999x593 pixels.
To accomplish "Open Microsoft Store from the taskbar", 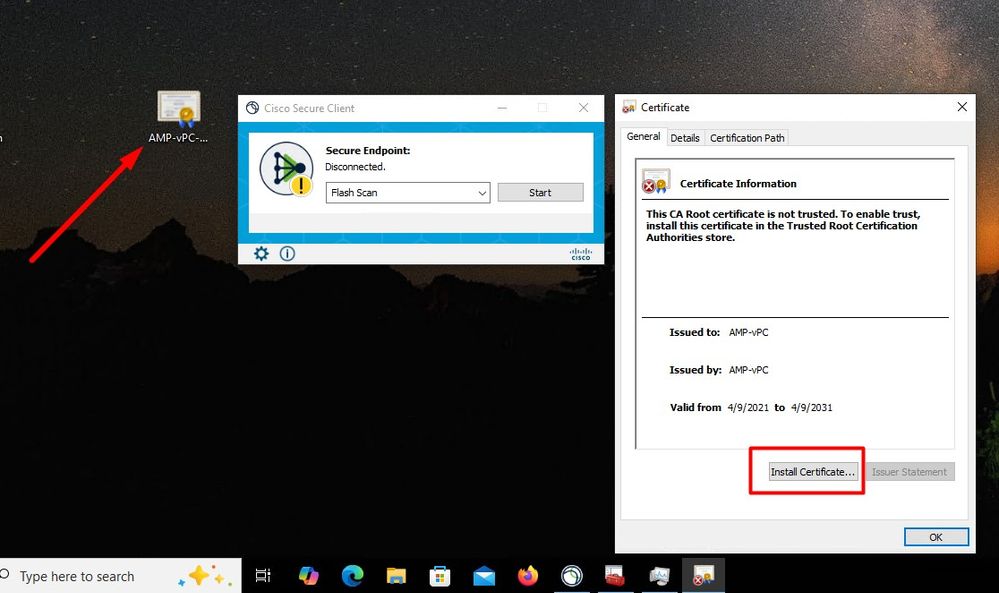I will [x=440, y=576].
